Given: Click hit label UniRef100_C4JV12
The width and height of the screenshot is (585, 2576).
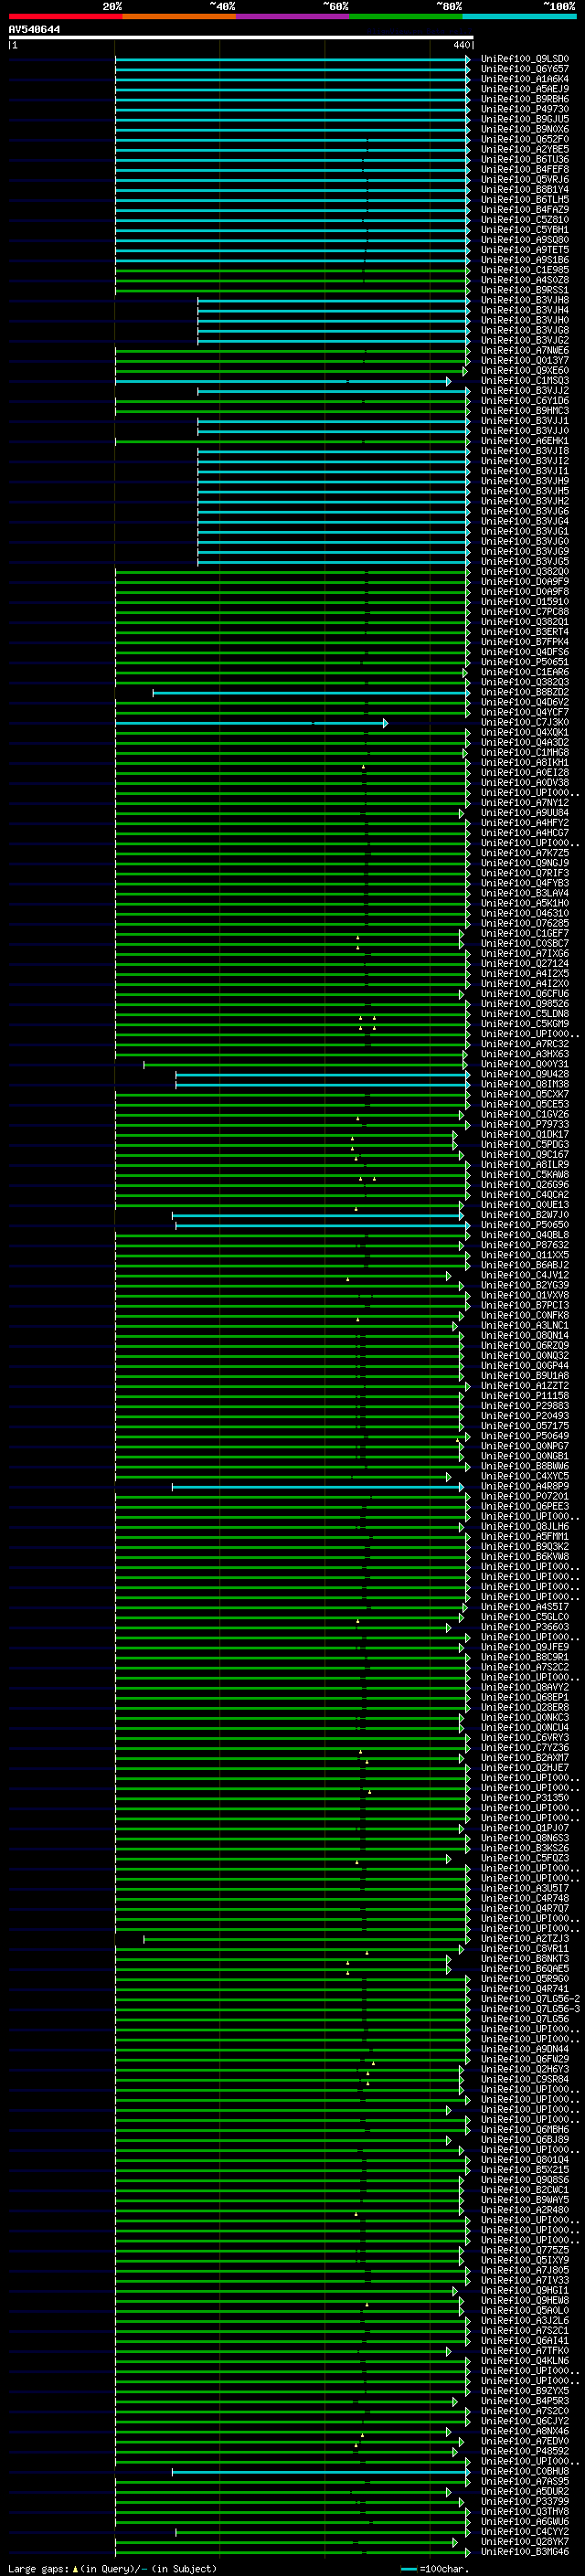Looking at the screenshot, I should pos(524,1275).
